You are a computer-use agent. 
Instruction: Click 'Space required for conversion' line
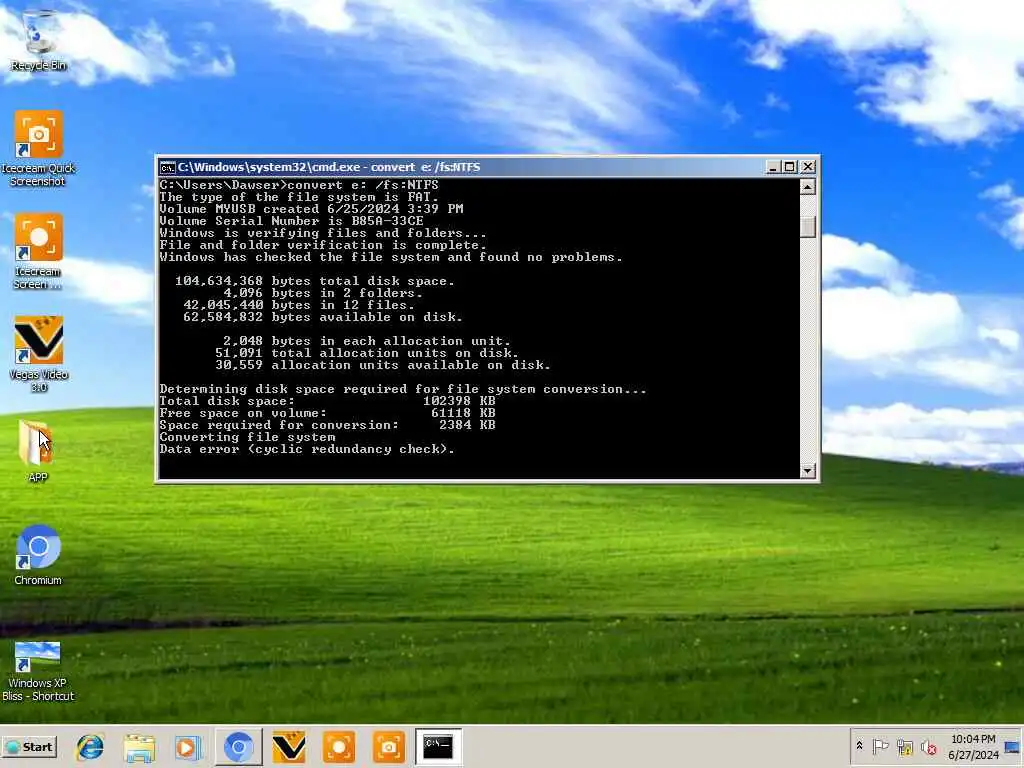[x=327, y=425]
